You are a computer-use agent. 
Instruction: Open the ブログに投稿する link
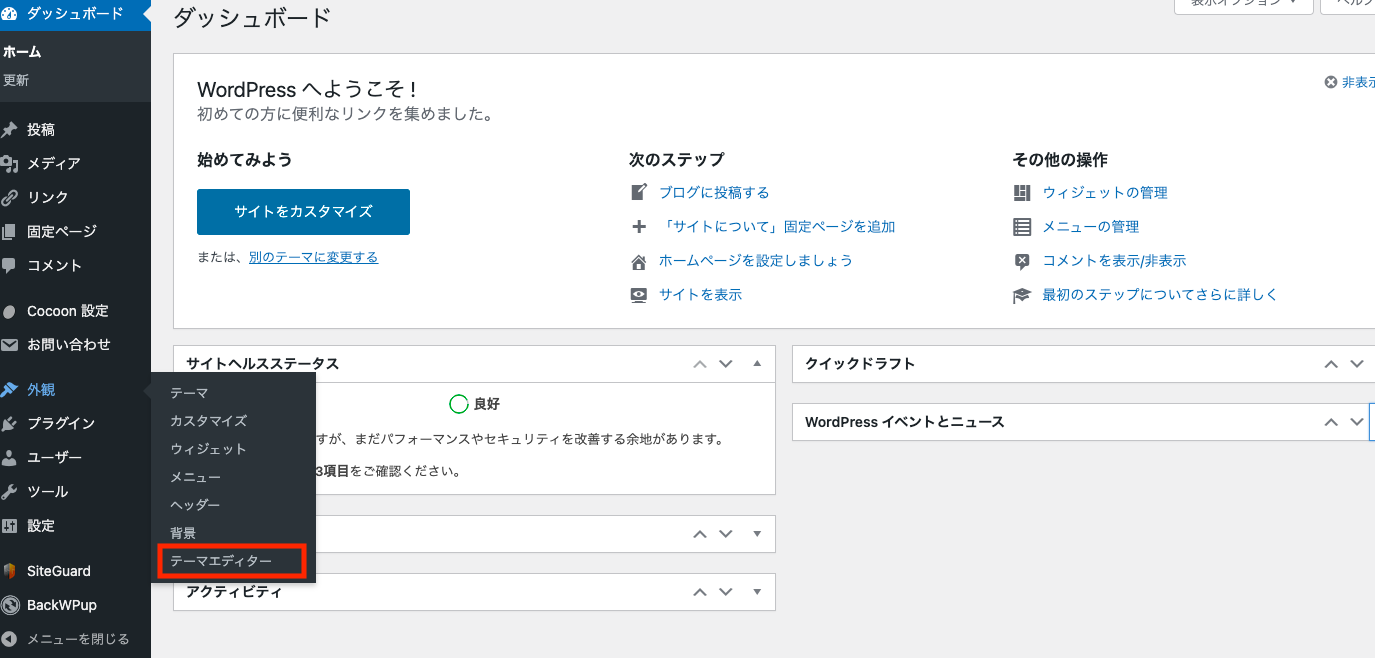coord(714,192)
